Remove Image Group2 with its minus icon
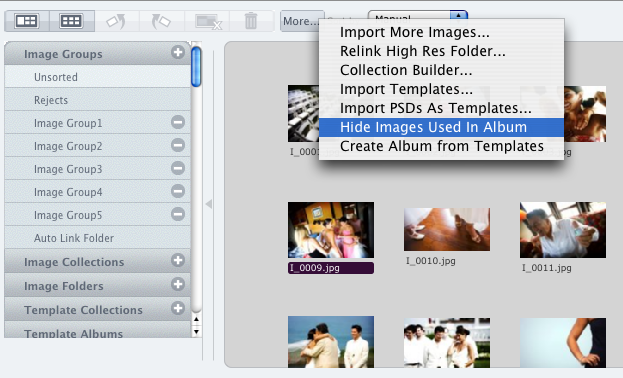This screenshot has height=378, width=623. pyautogui.click(x=178, y=145)
